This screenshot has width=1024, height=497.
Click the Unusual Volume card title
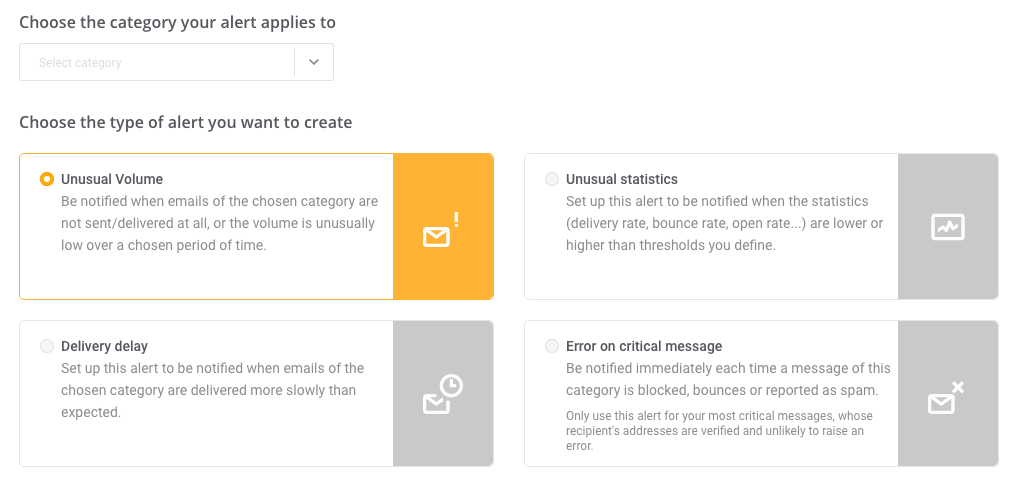click(112, 180)
